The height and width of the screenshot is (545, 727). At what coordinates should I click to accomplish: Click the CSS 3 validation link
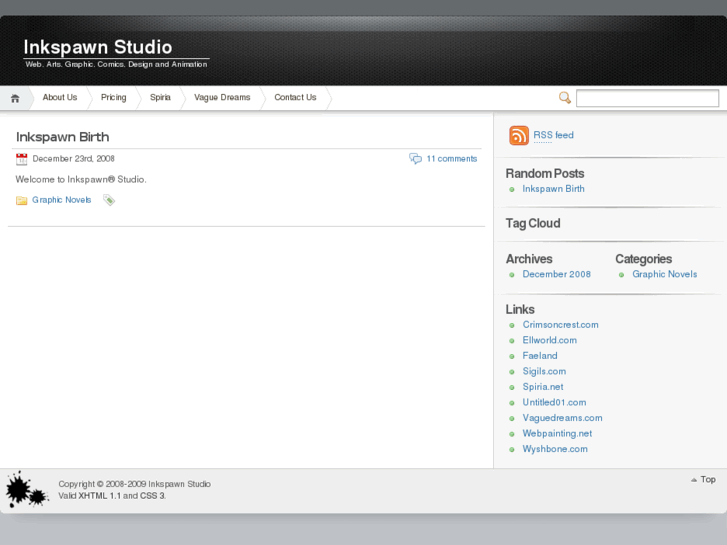(x=153, y=496)
